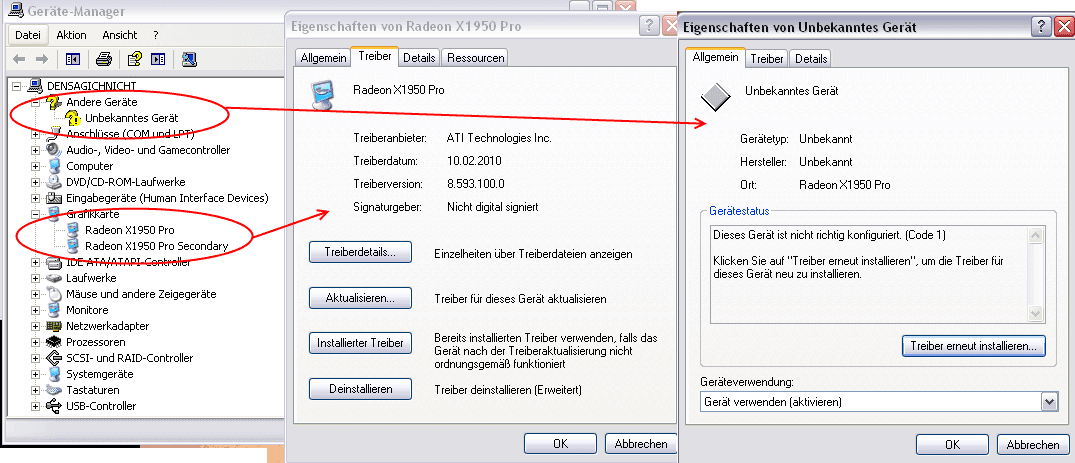Select the DENSAGICHNICHT computer icon
The image size is (1075, 463).
35,86
